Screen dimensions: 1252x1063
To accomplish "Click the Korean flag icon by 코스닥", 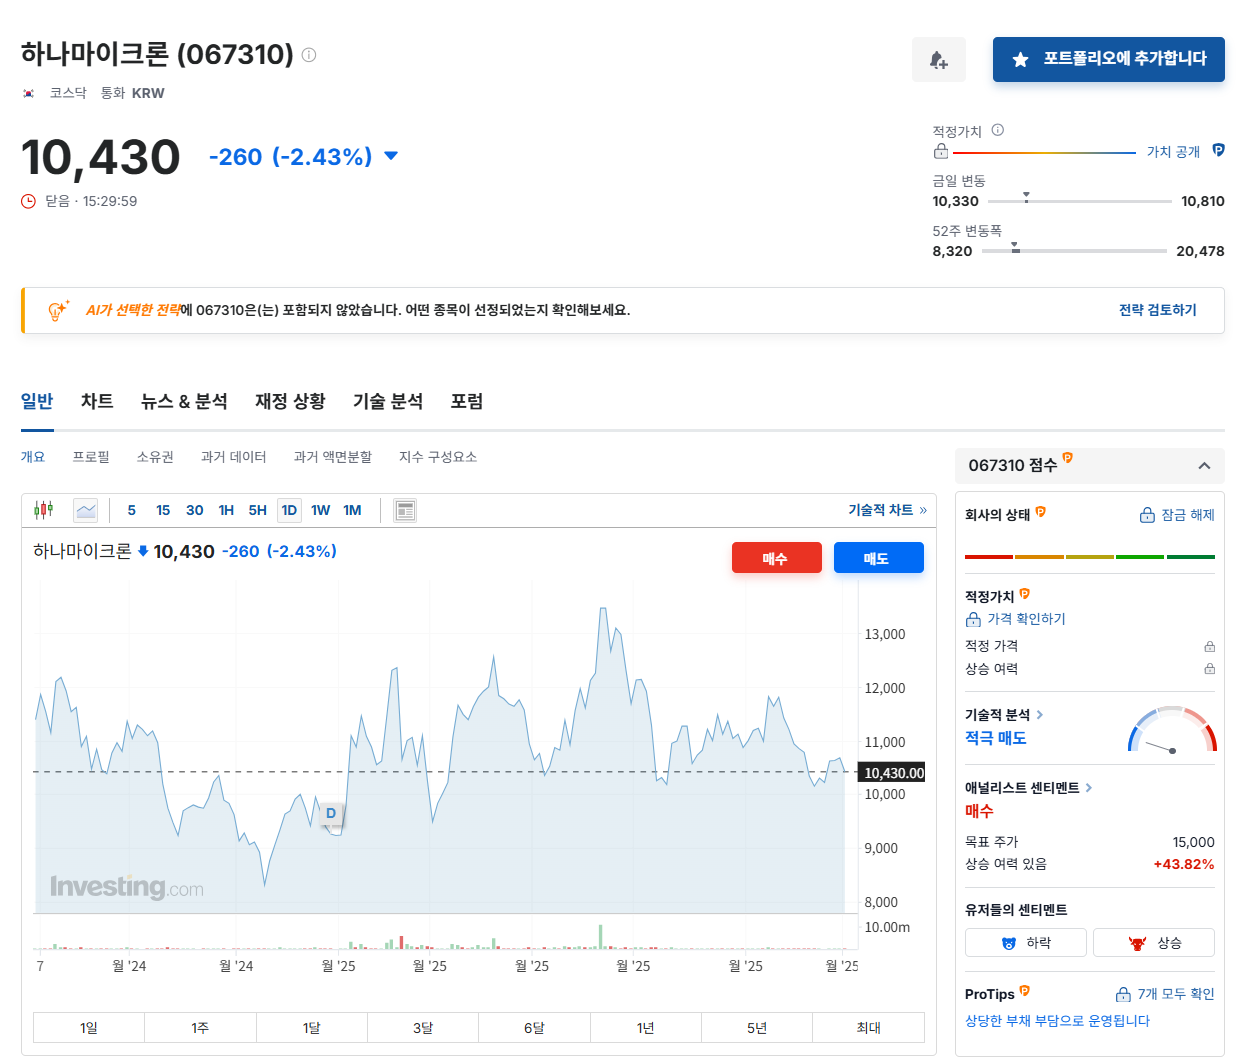I will [x=29, y=93].
